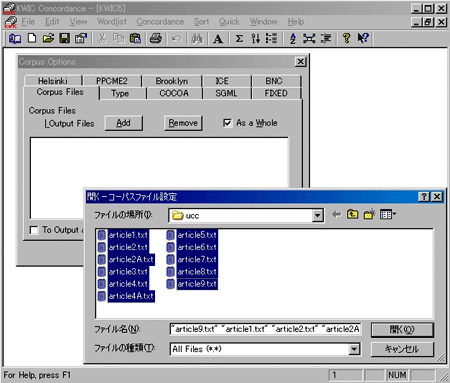
Task: Click the sigma summation toolbar icon
Action: 239,39
